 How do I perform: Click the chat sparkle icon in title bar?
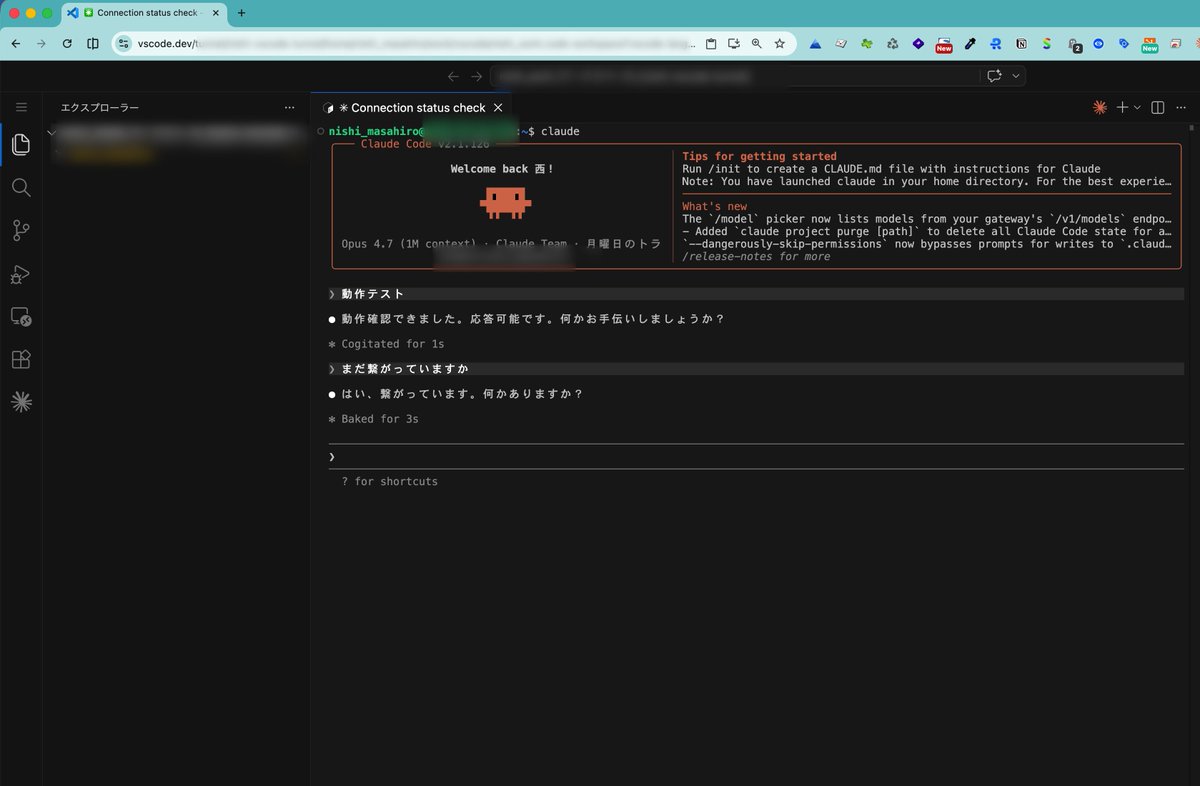pos(994,76)
